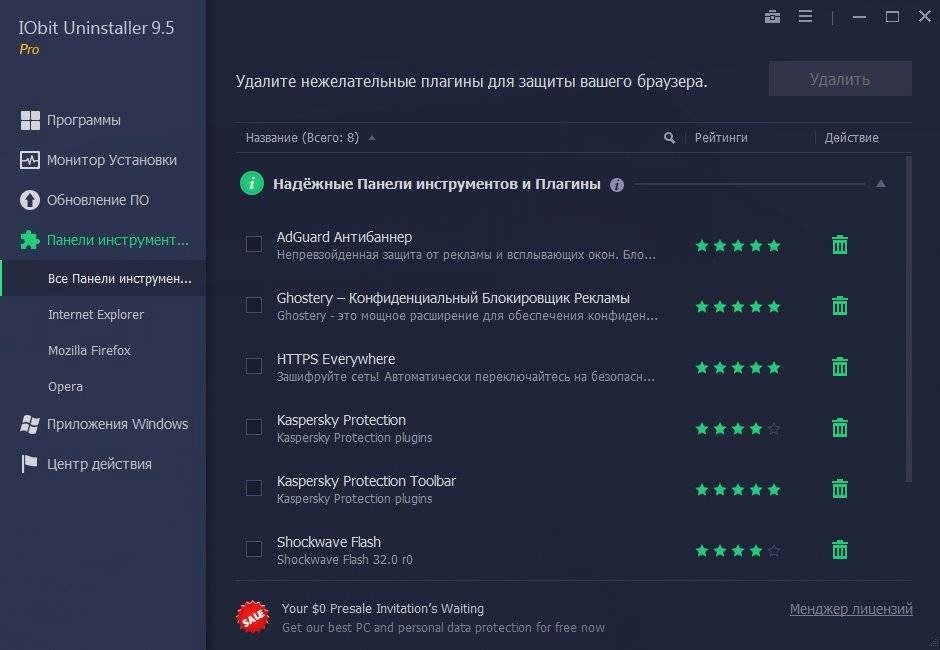Screen dimensions: 940x650
Task: Click the Центр действия flag icon
Action: tap(29, 464)
